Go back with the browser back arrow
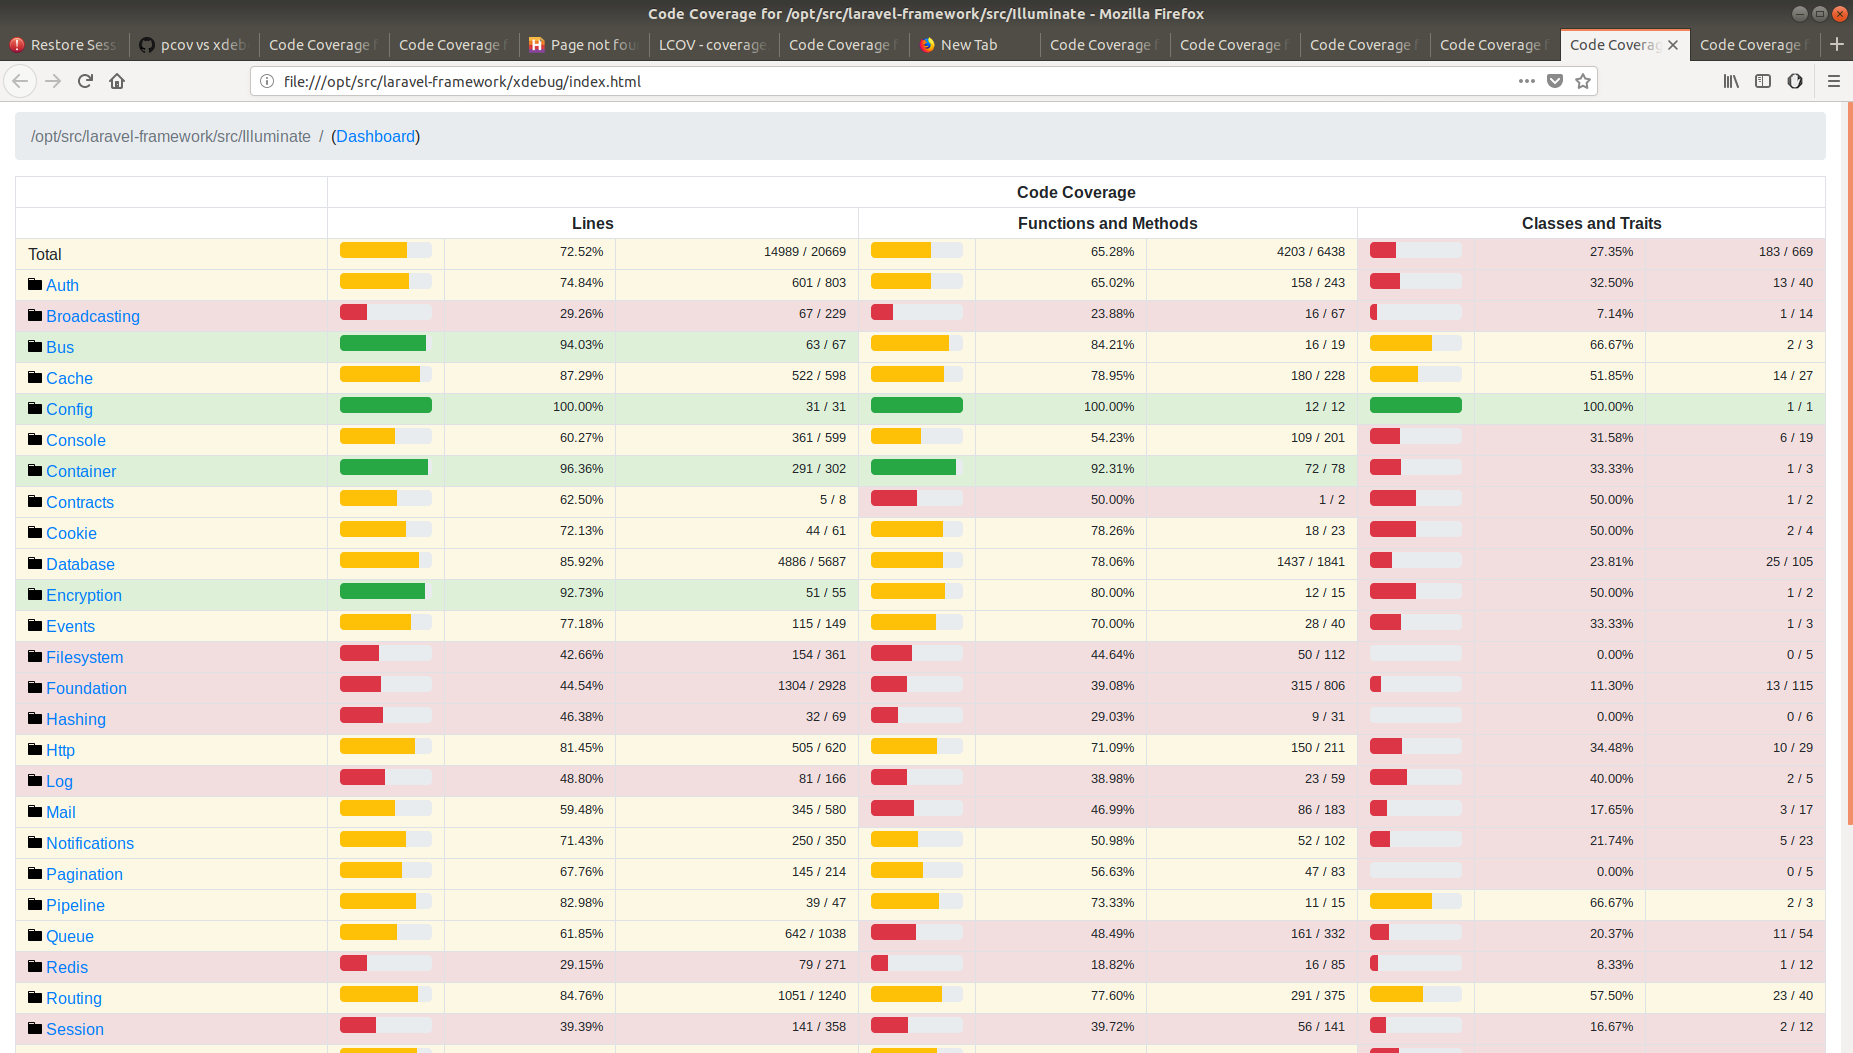Image resolution: width=1853 pixels, height=1053 pixels. (20, 81)
